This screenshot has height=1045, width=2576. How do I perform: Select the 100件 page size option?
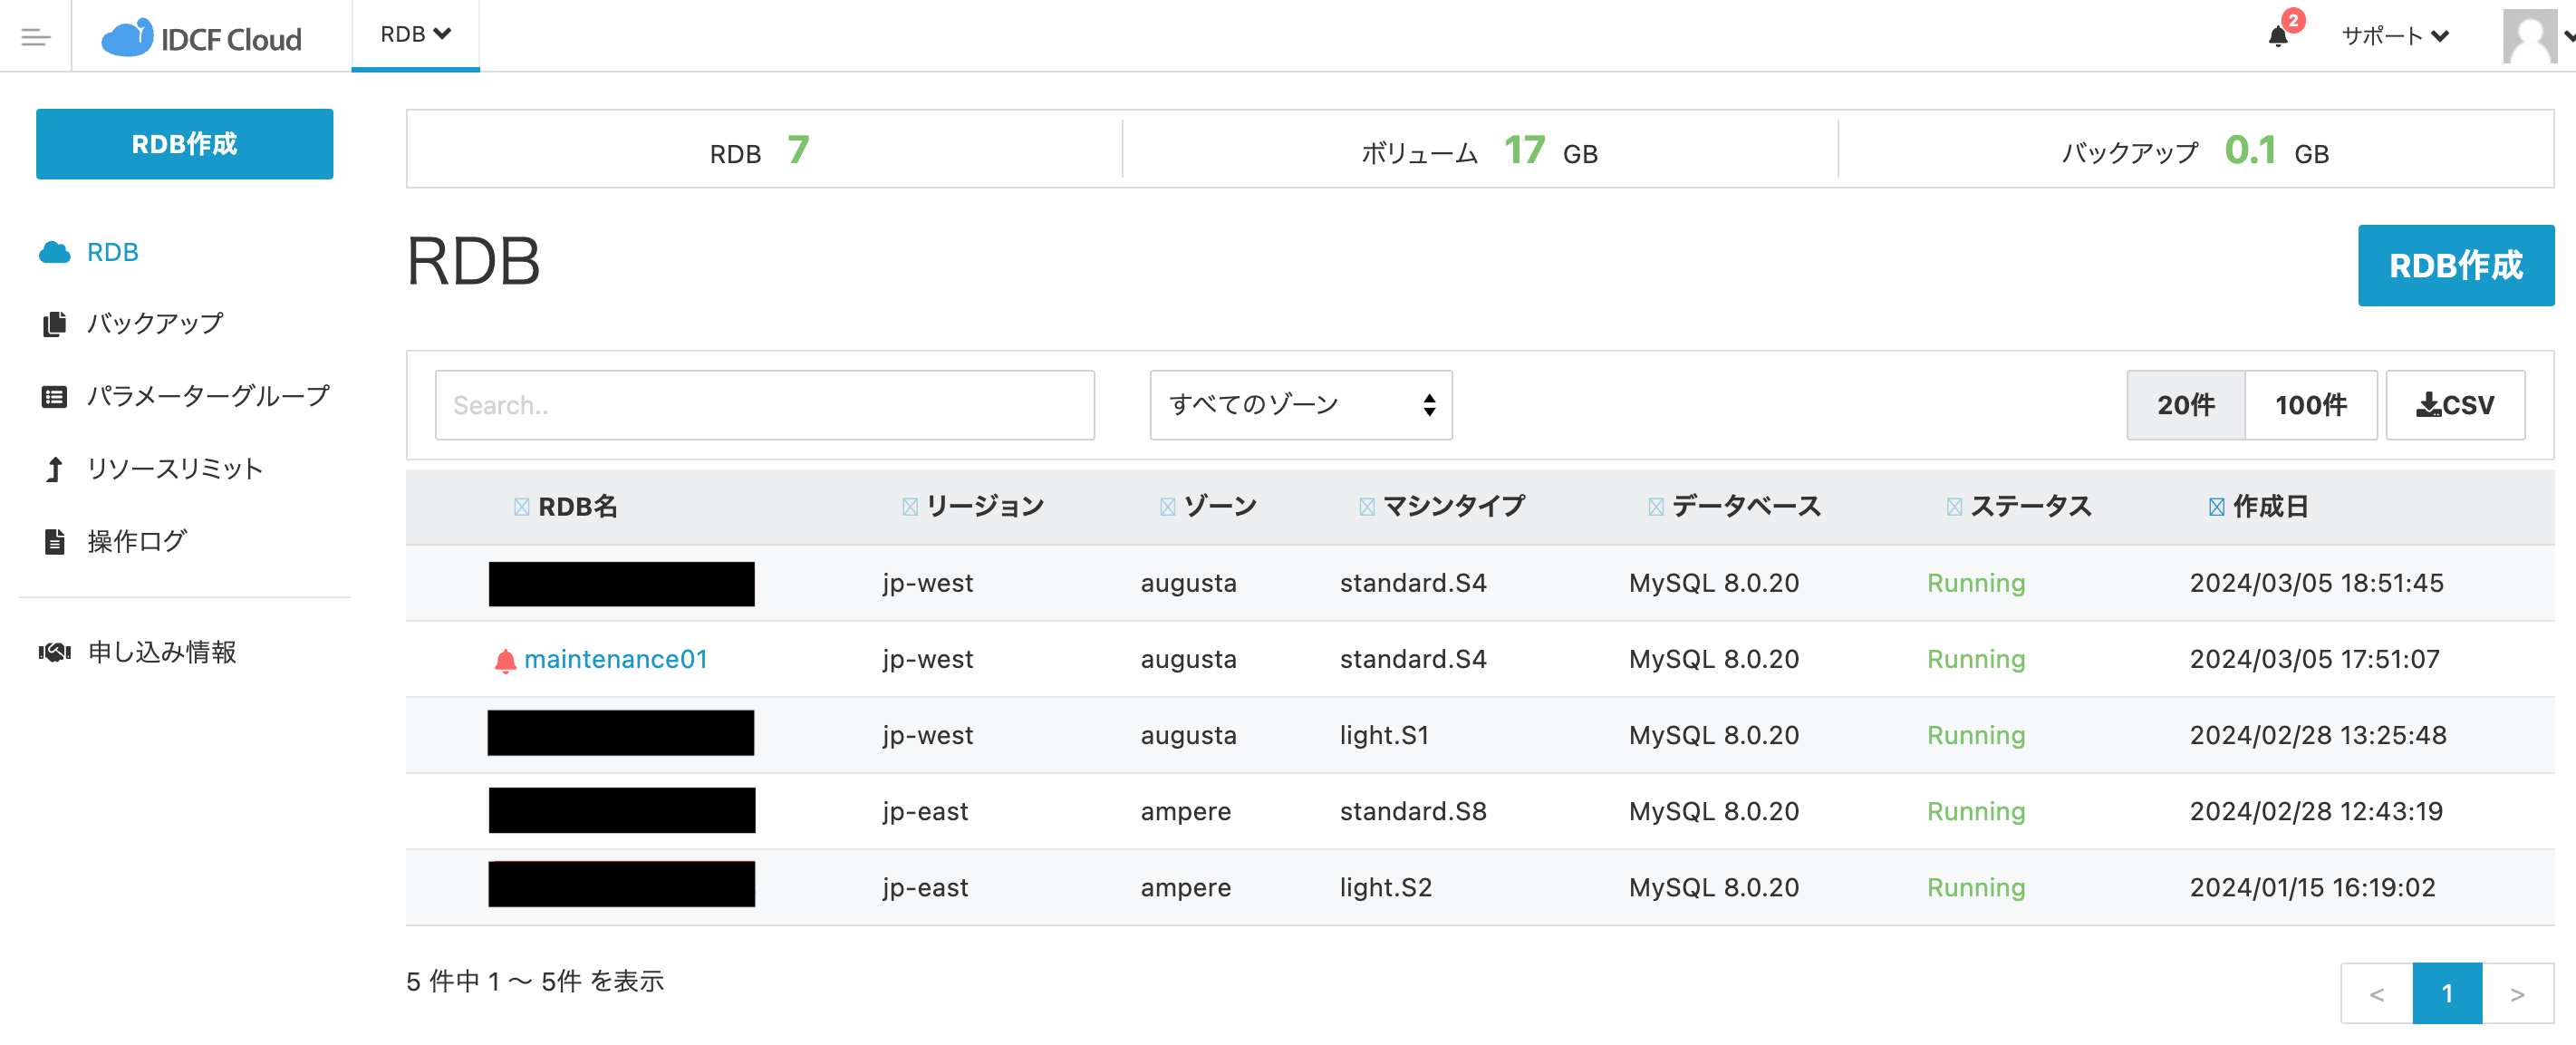point(2311,405)
